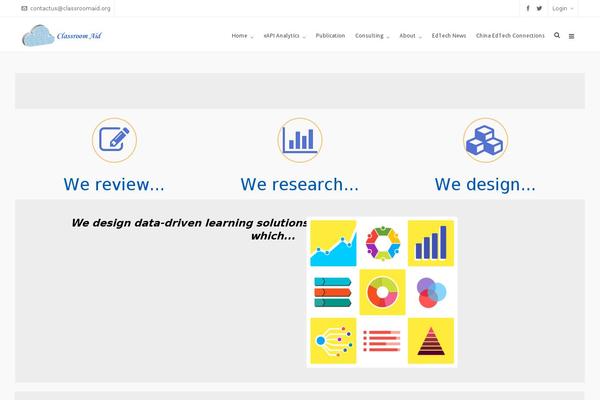Viewport: 600px width, 400px height.
Task: Open the Publication menu item
Action: pyautogui.click(x=330, y=35)
